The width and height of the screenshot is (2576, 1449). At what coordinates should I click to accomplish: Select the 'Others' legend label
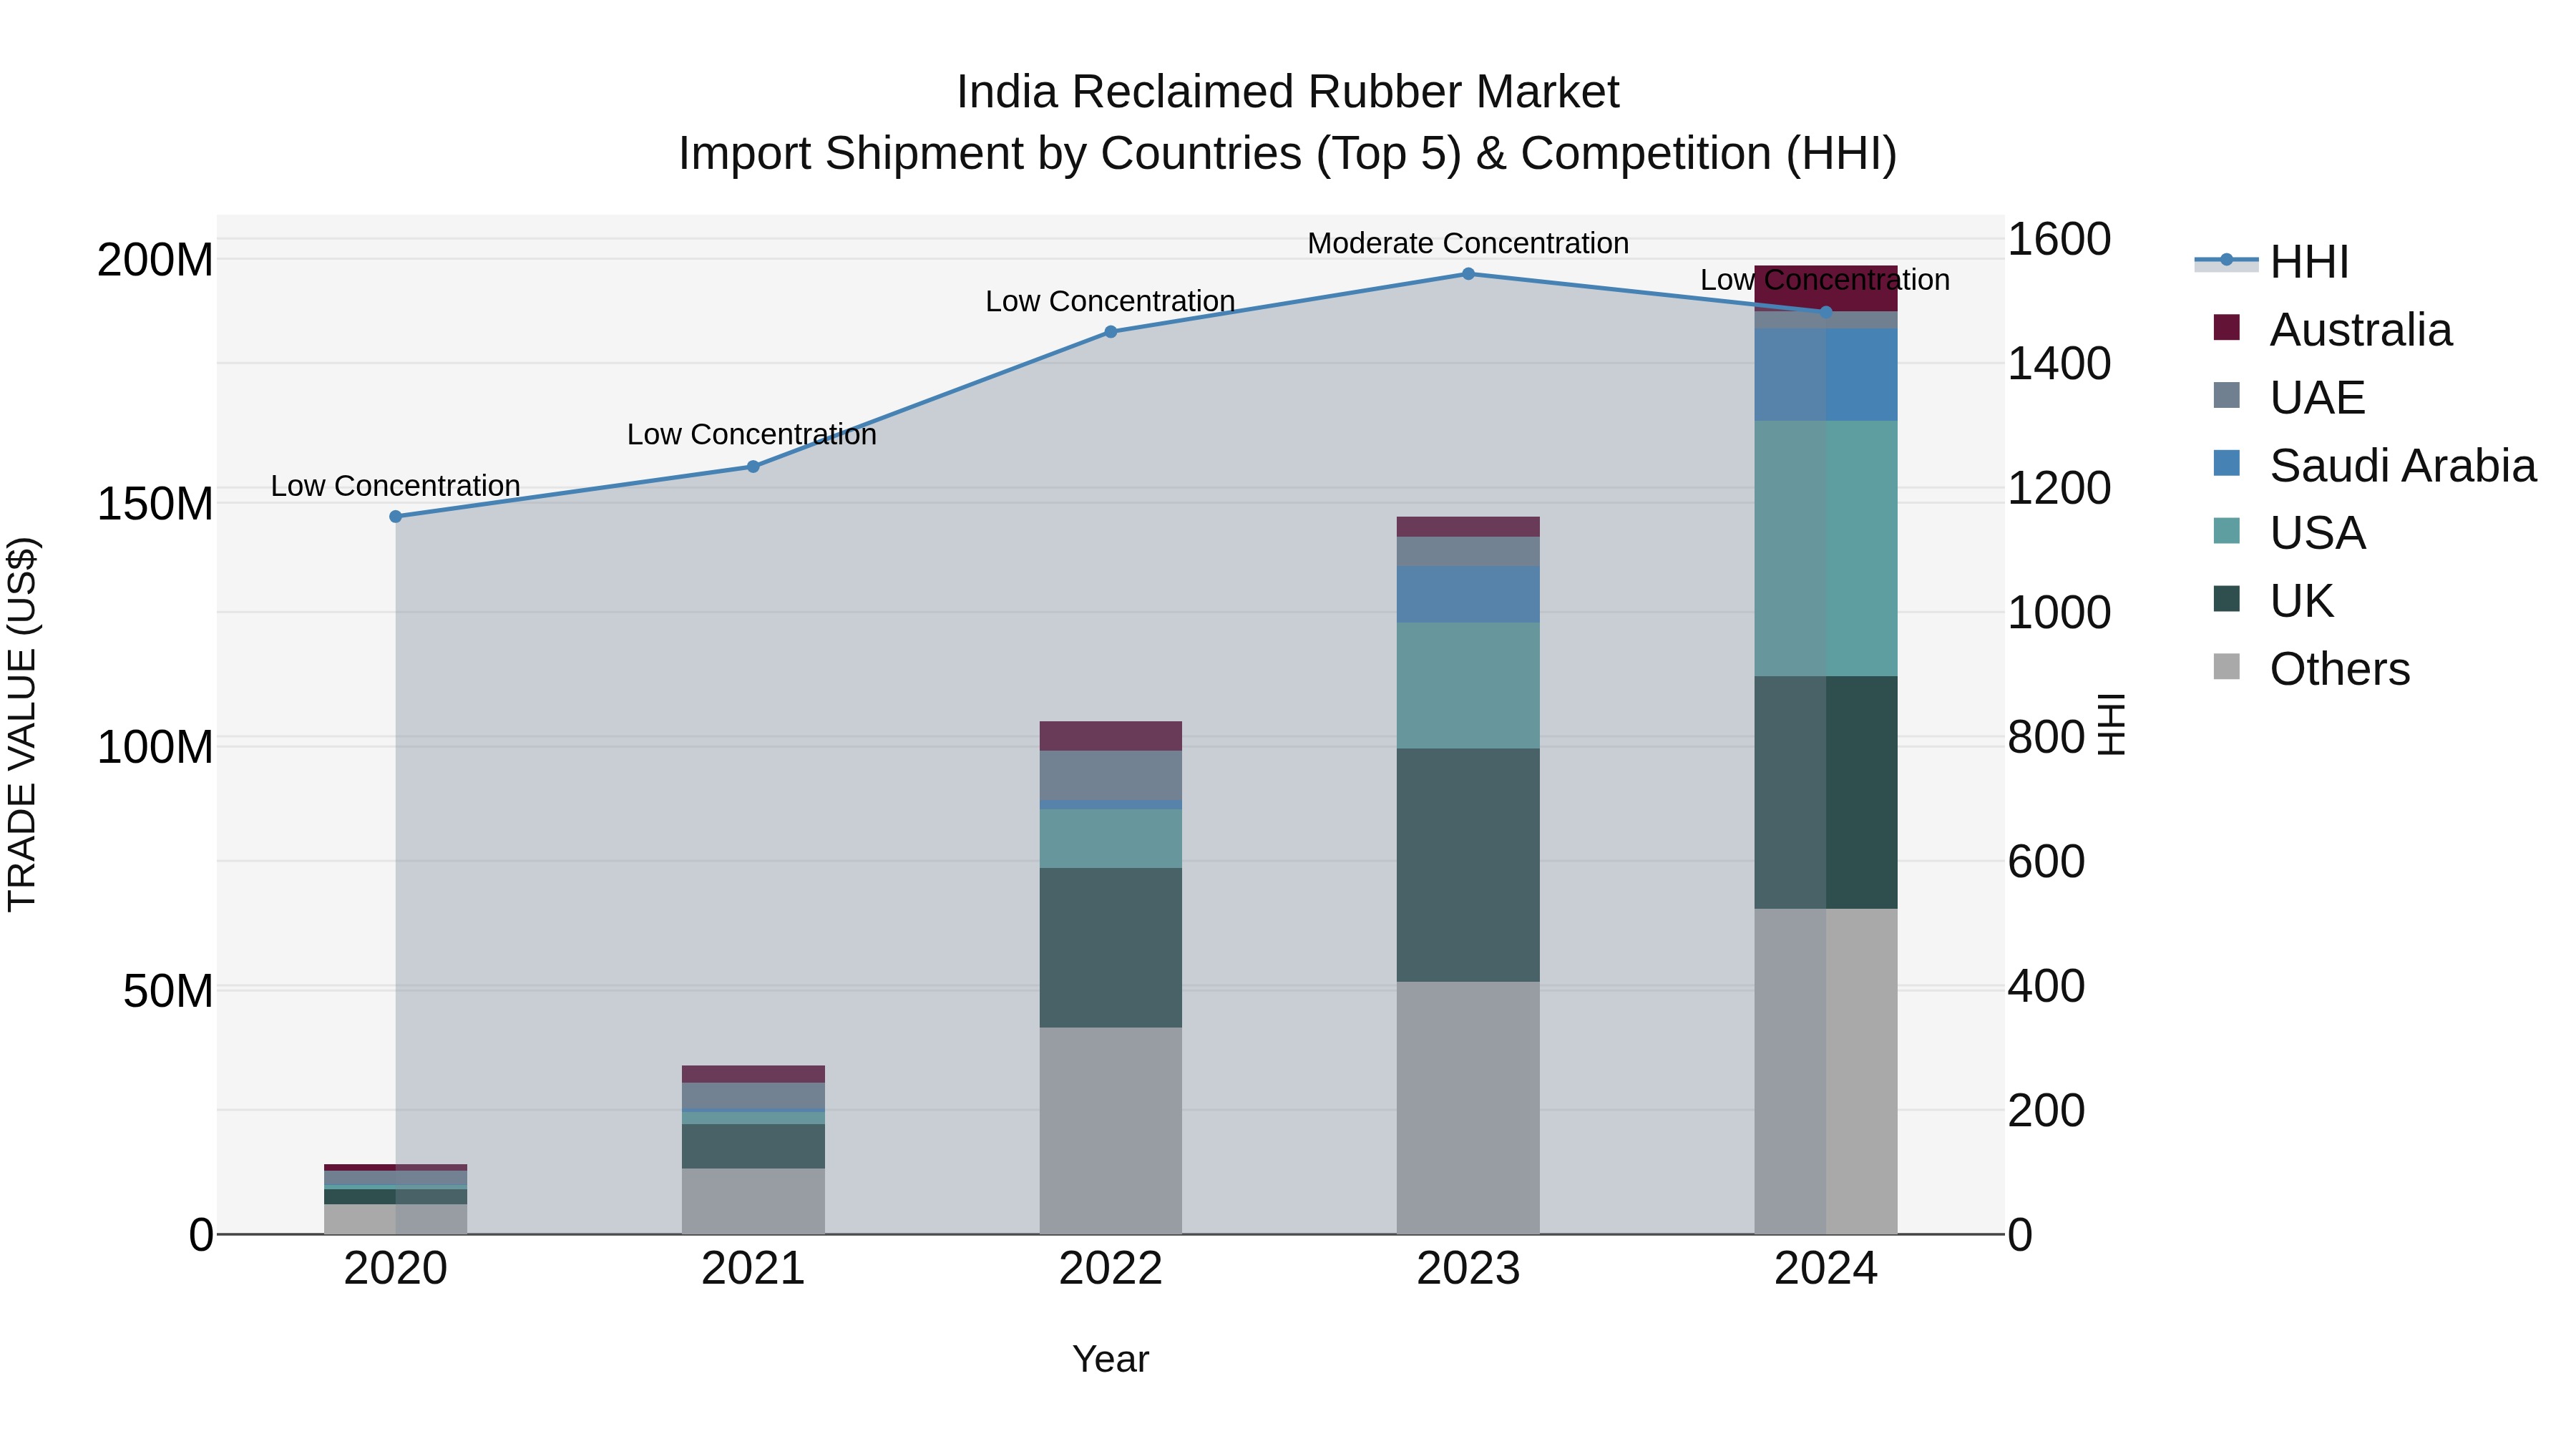click(2340, 669)
